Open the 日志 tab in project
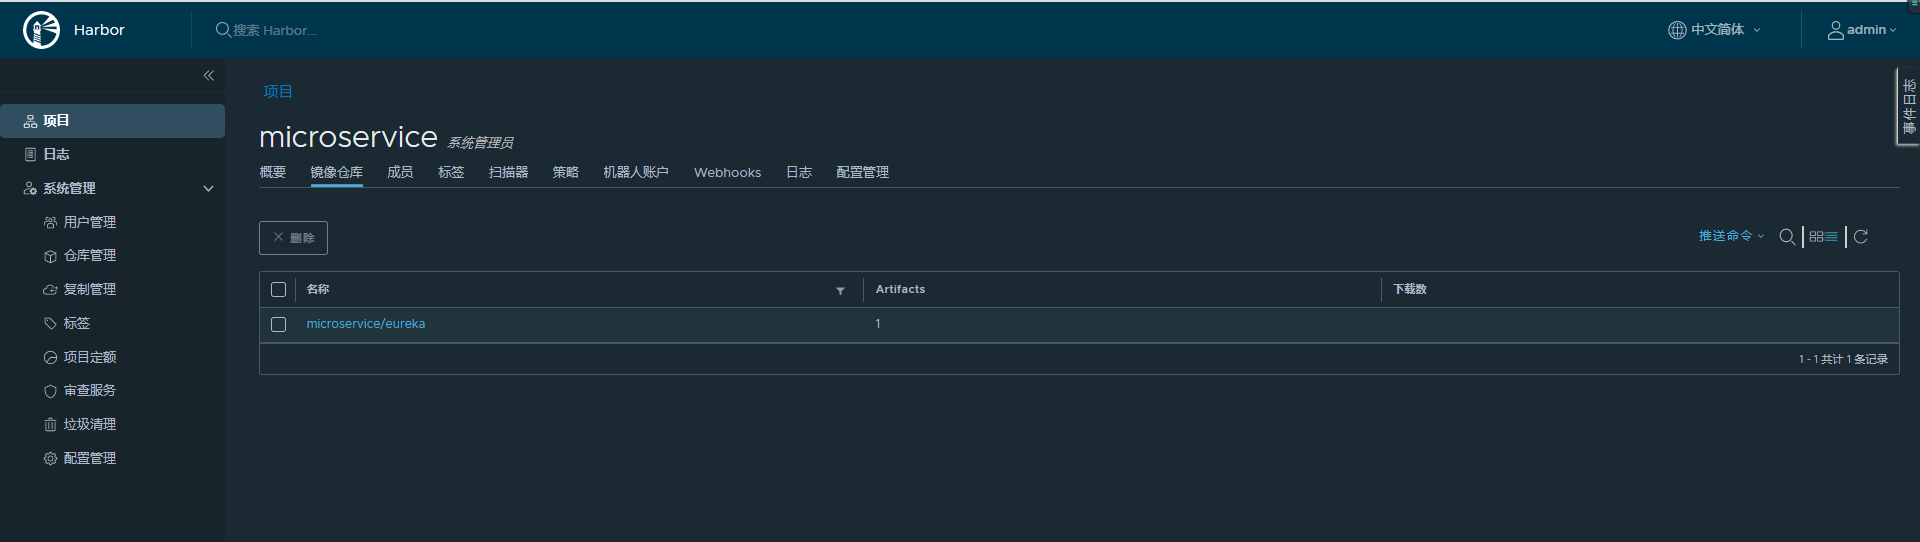The width and height of the screenshot is (1920, 542). 799,172
